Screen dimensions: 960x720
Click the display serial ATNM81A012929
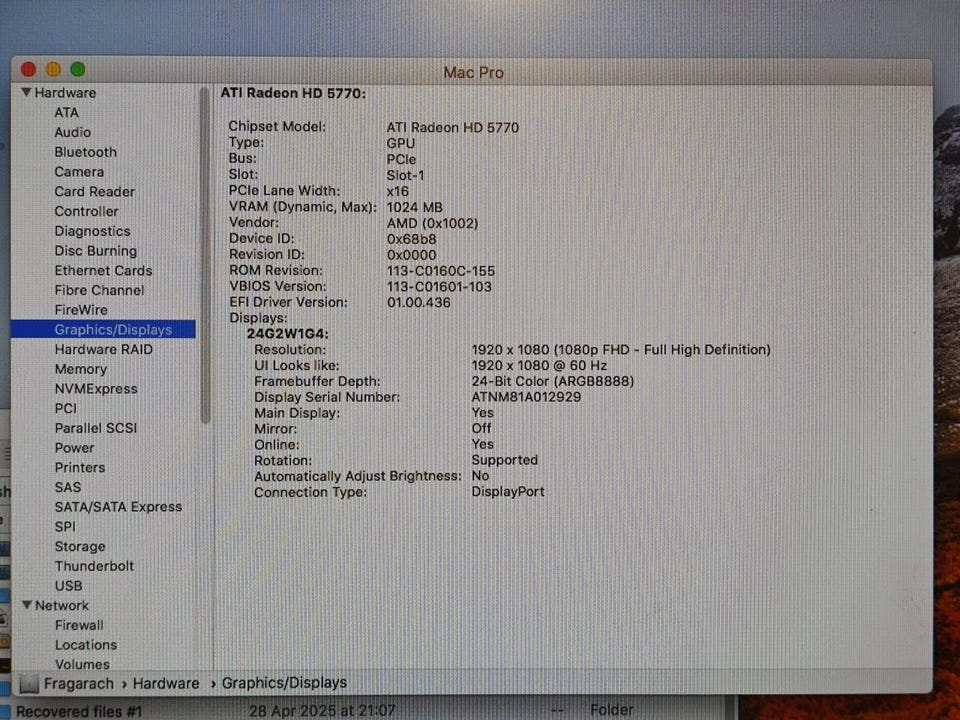tap(526, 397)
